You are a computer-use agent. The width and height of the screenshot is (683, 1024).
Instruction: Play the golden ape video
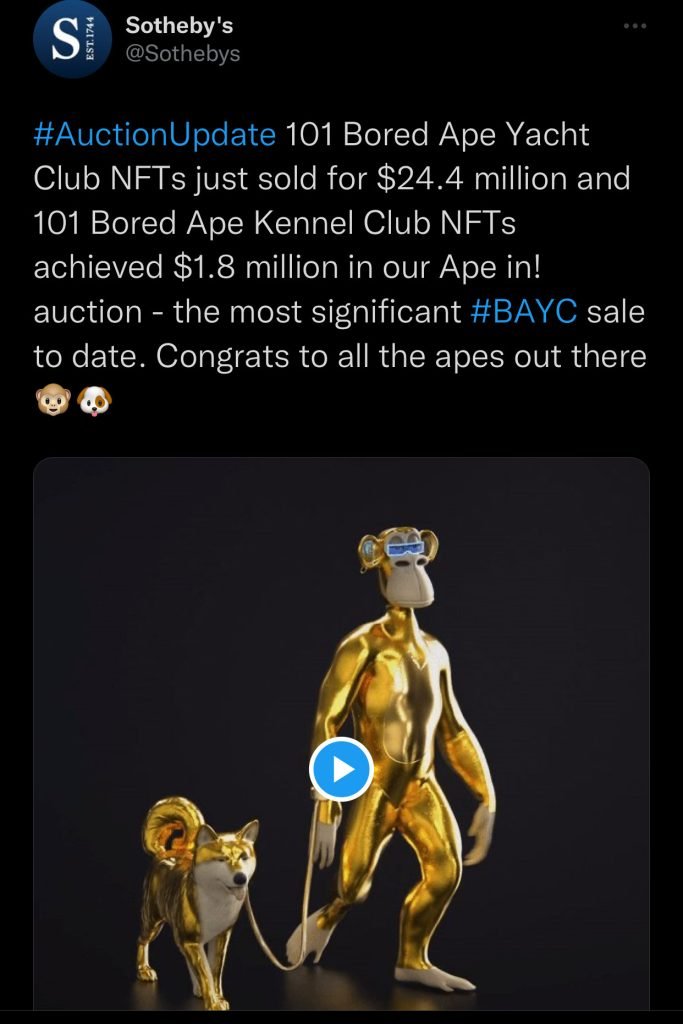[341, 769]
